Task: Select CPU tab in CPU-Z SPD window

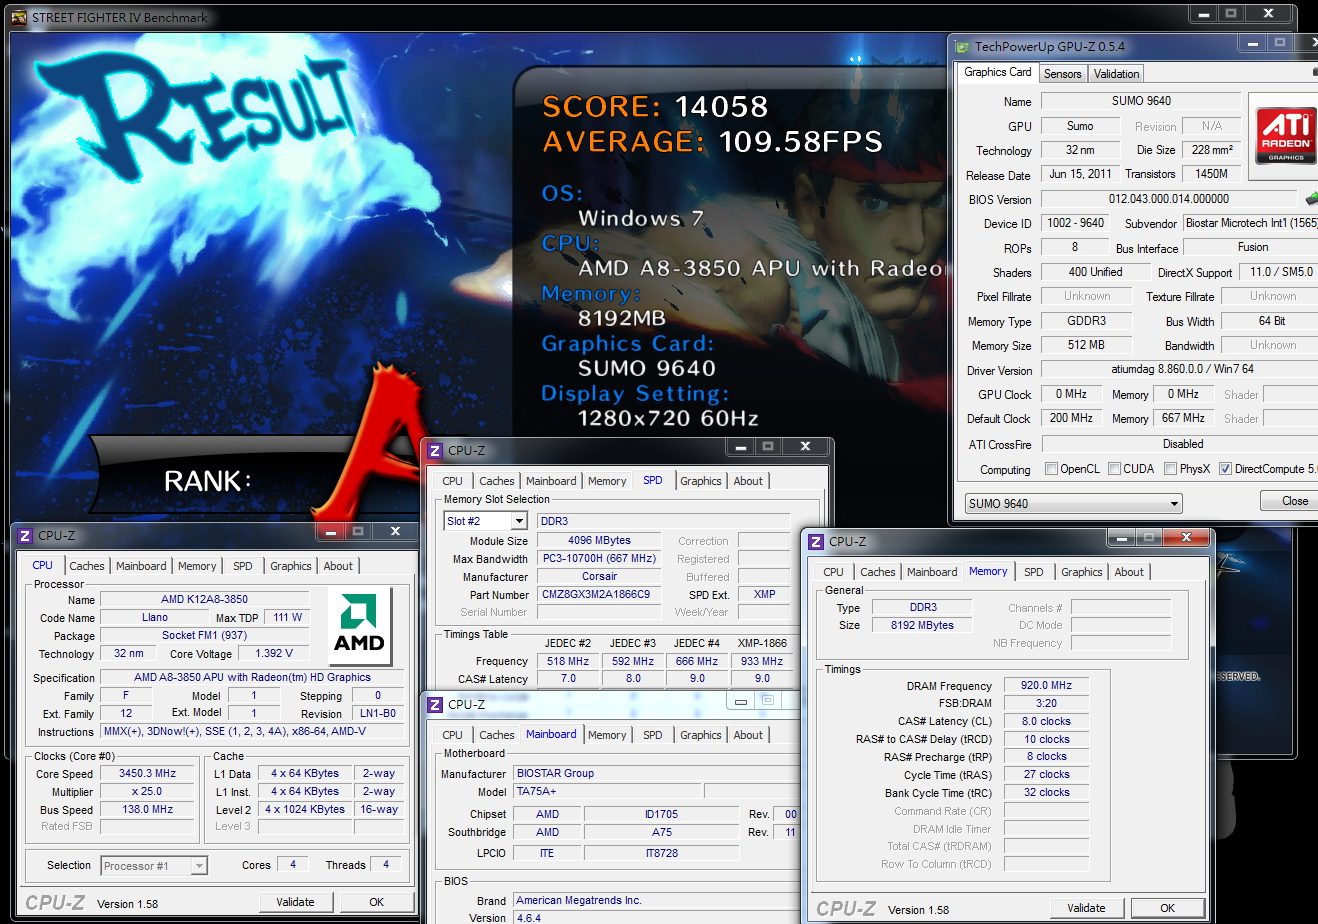Action: click(453, 481)
